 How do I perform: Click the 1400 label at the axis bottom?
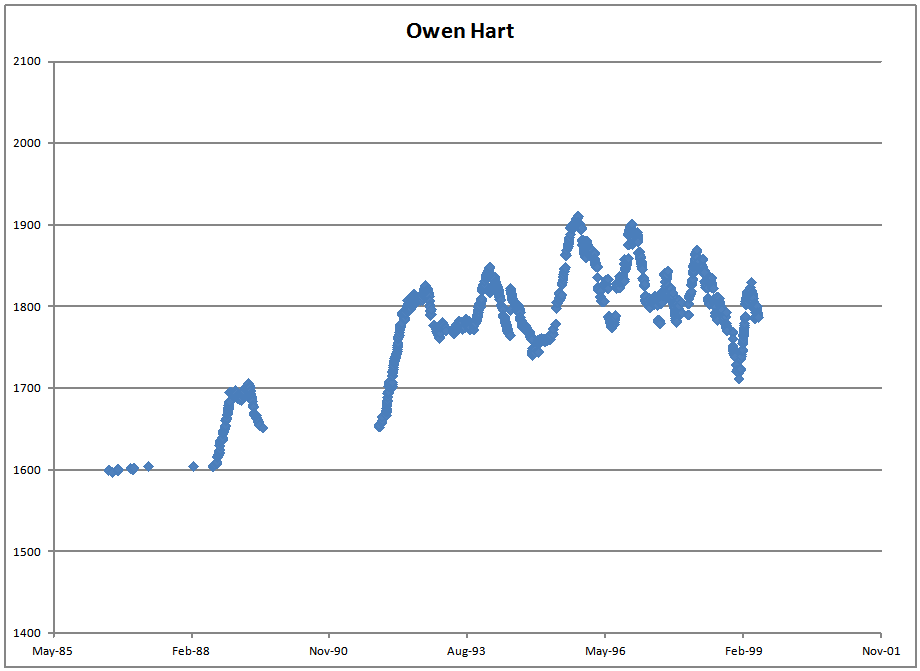tap(27, 633)
